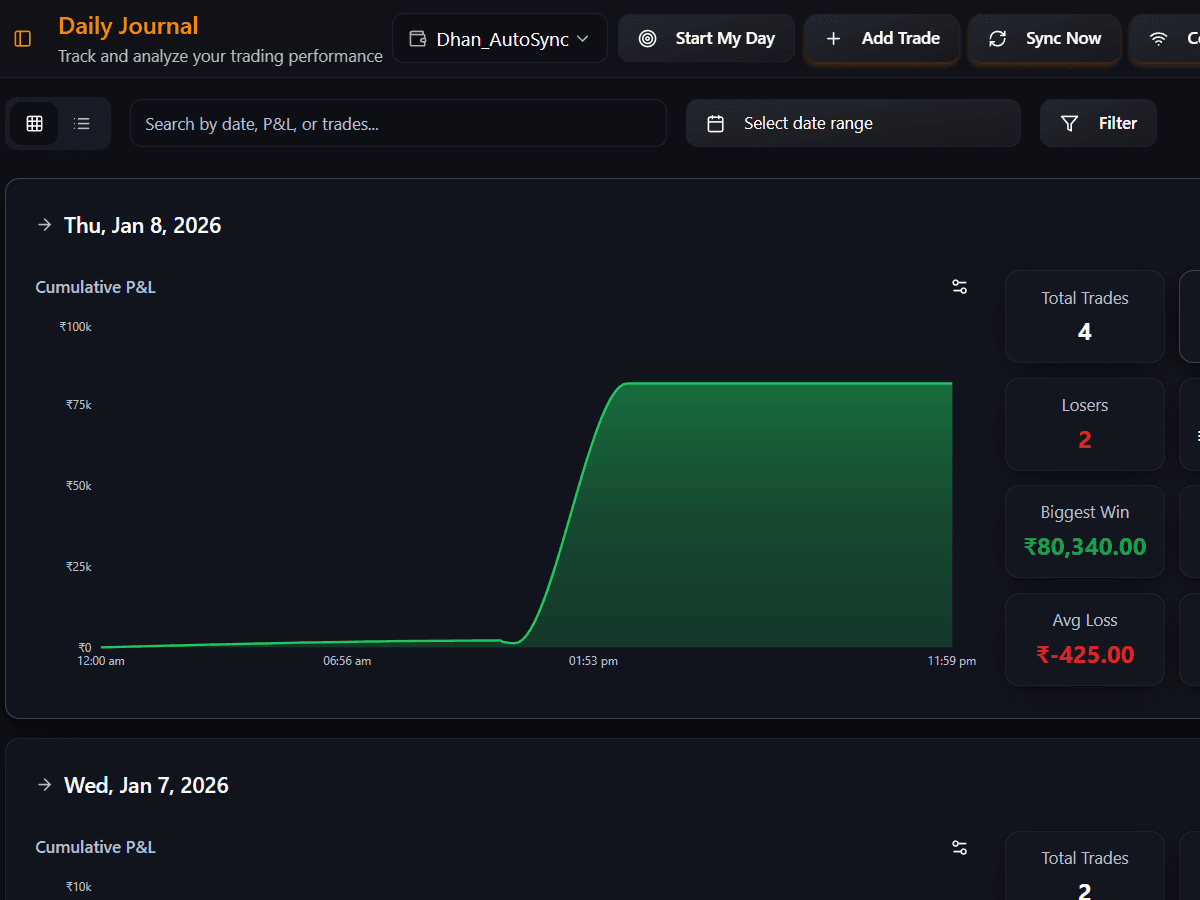Open the Dhan_AutoSync account dropdown
Image resolution: width=1200 pixels, height=900 pixels.
(x=500, y=39)
